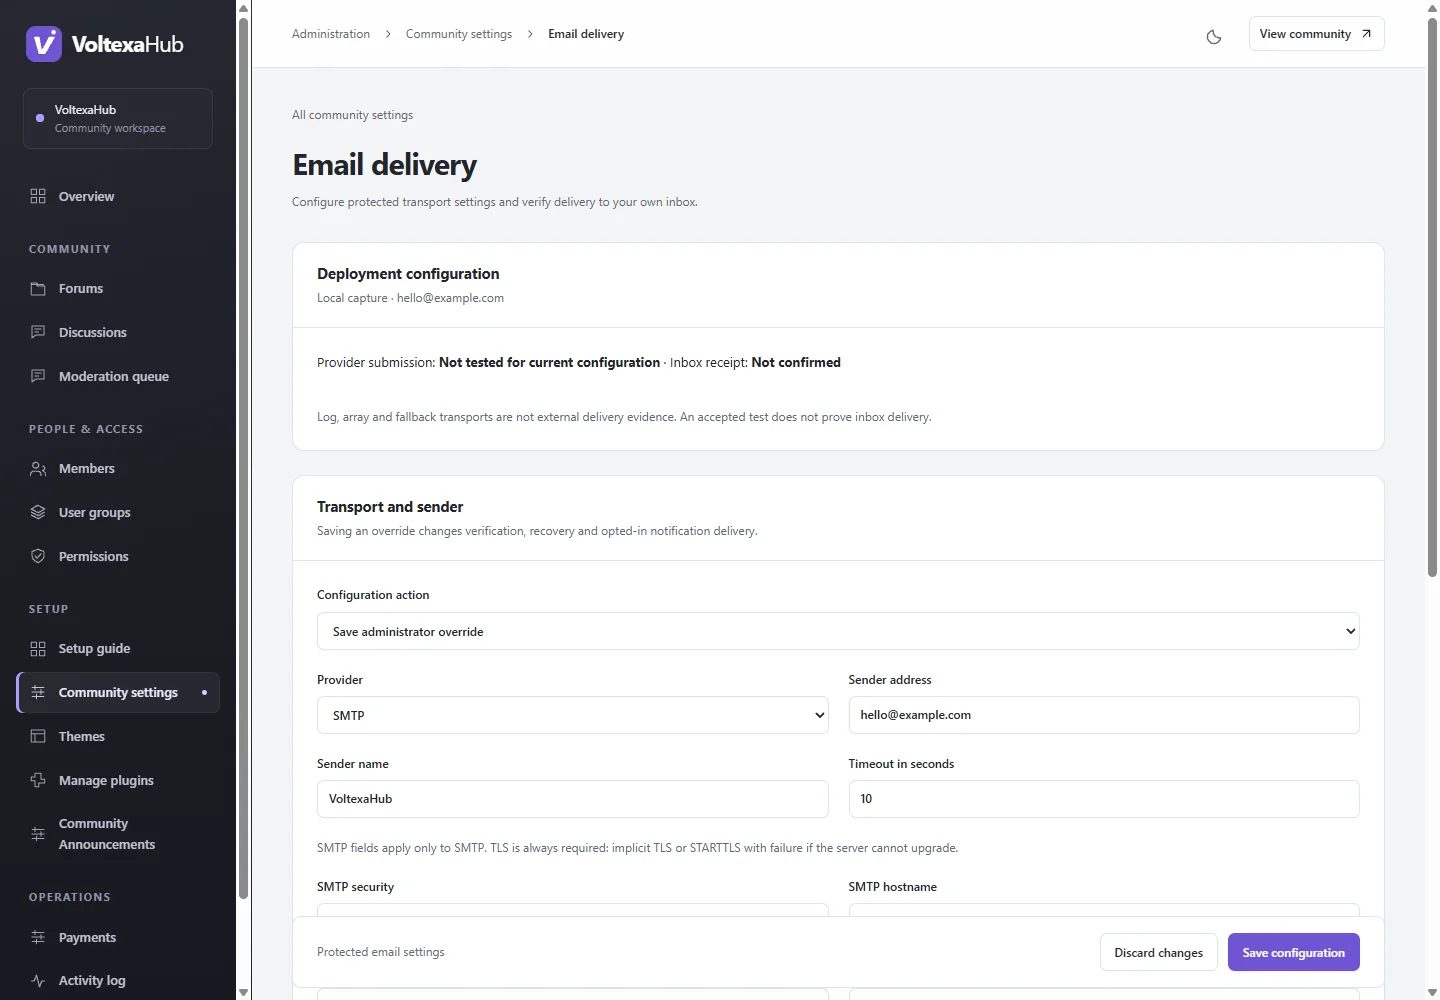Viewport: 1440px width, 1000px height.
Task: Click the Forums folder icon
Action: [x=38, y=288]
